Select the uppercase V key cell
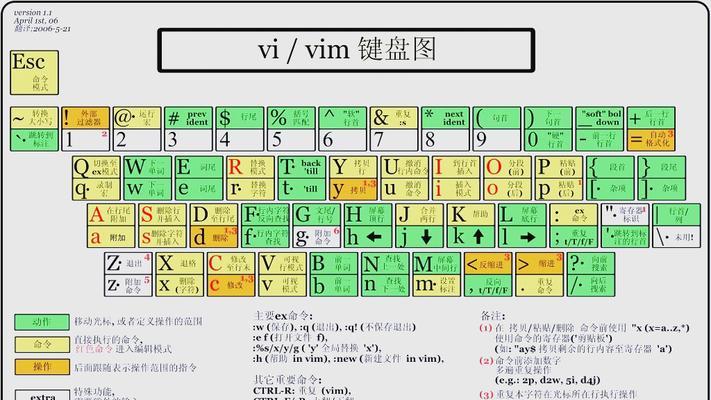Screen dimensions: 711x400 point(282,263)
